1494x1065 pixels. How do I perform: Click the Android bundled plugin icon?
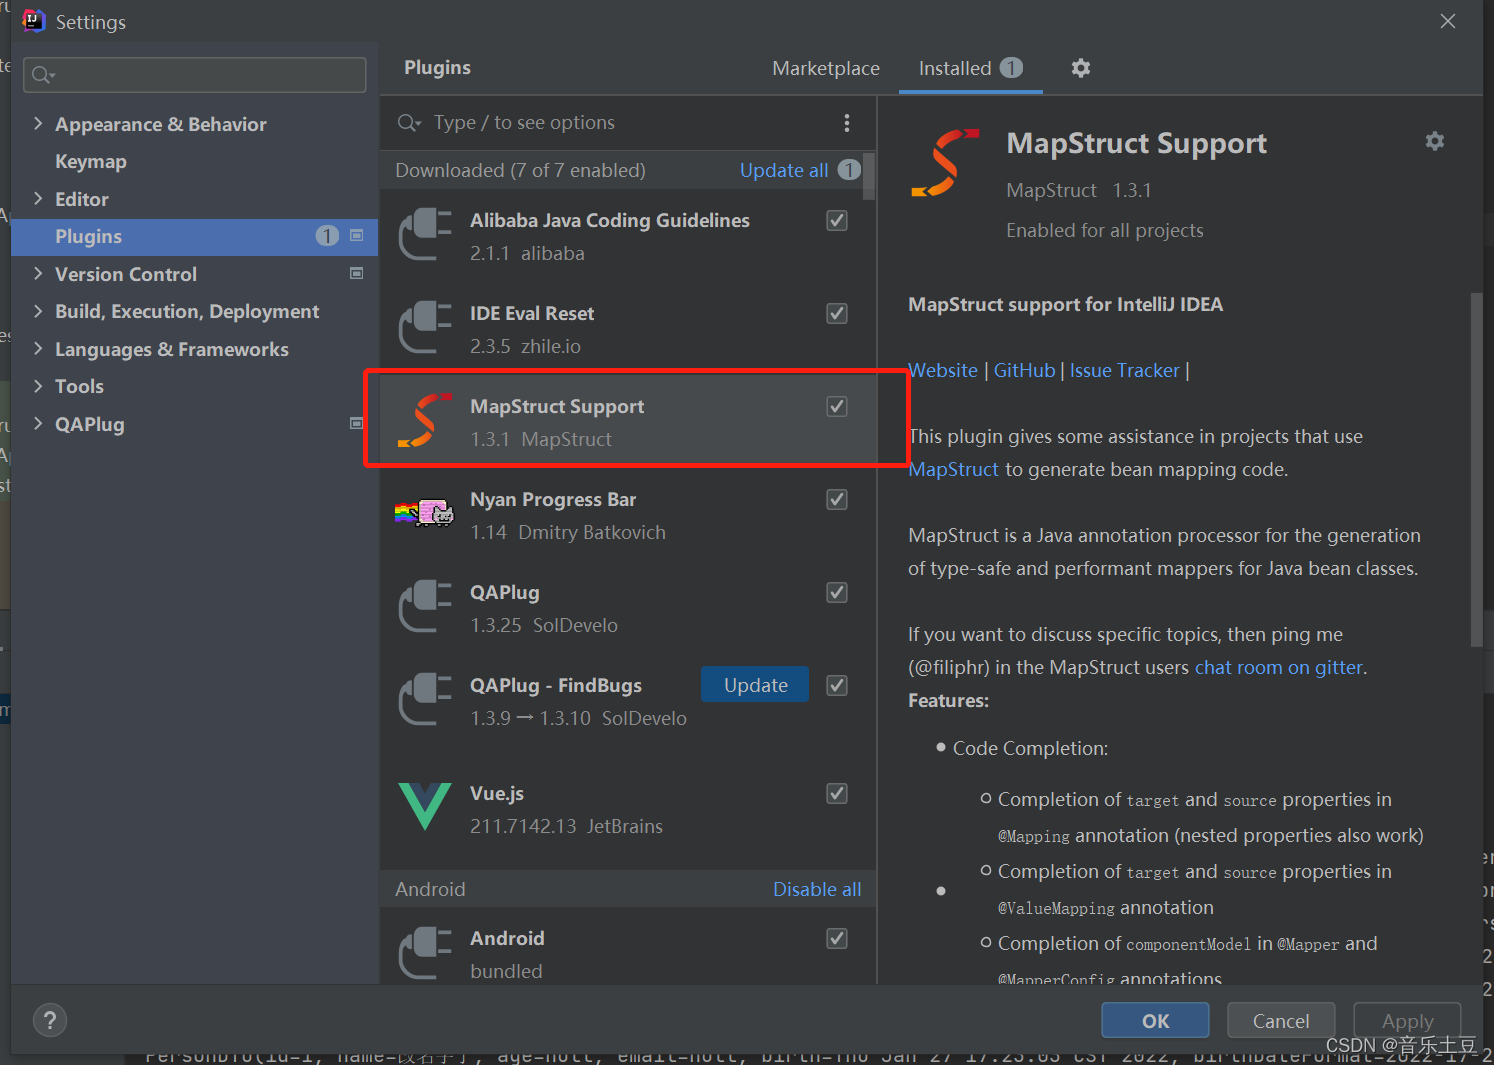[x=425, y=953]
